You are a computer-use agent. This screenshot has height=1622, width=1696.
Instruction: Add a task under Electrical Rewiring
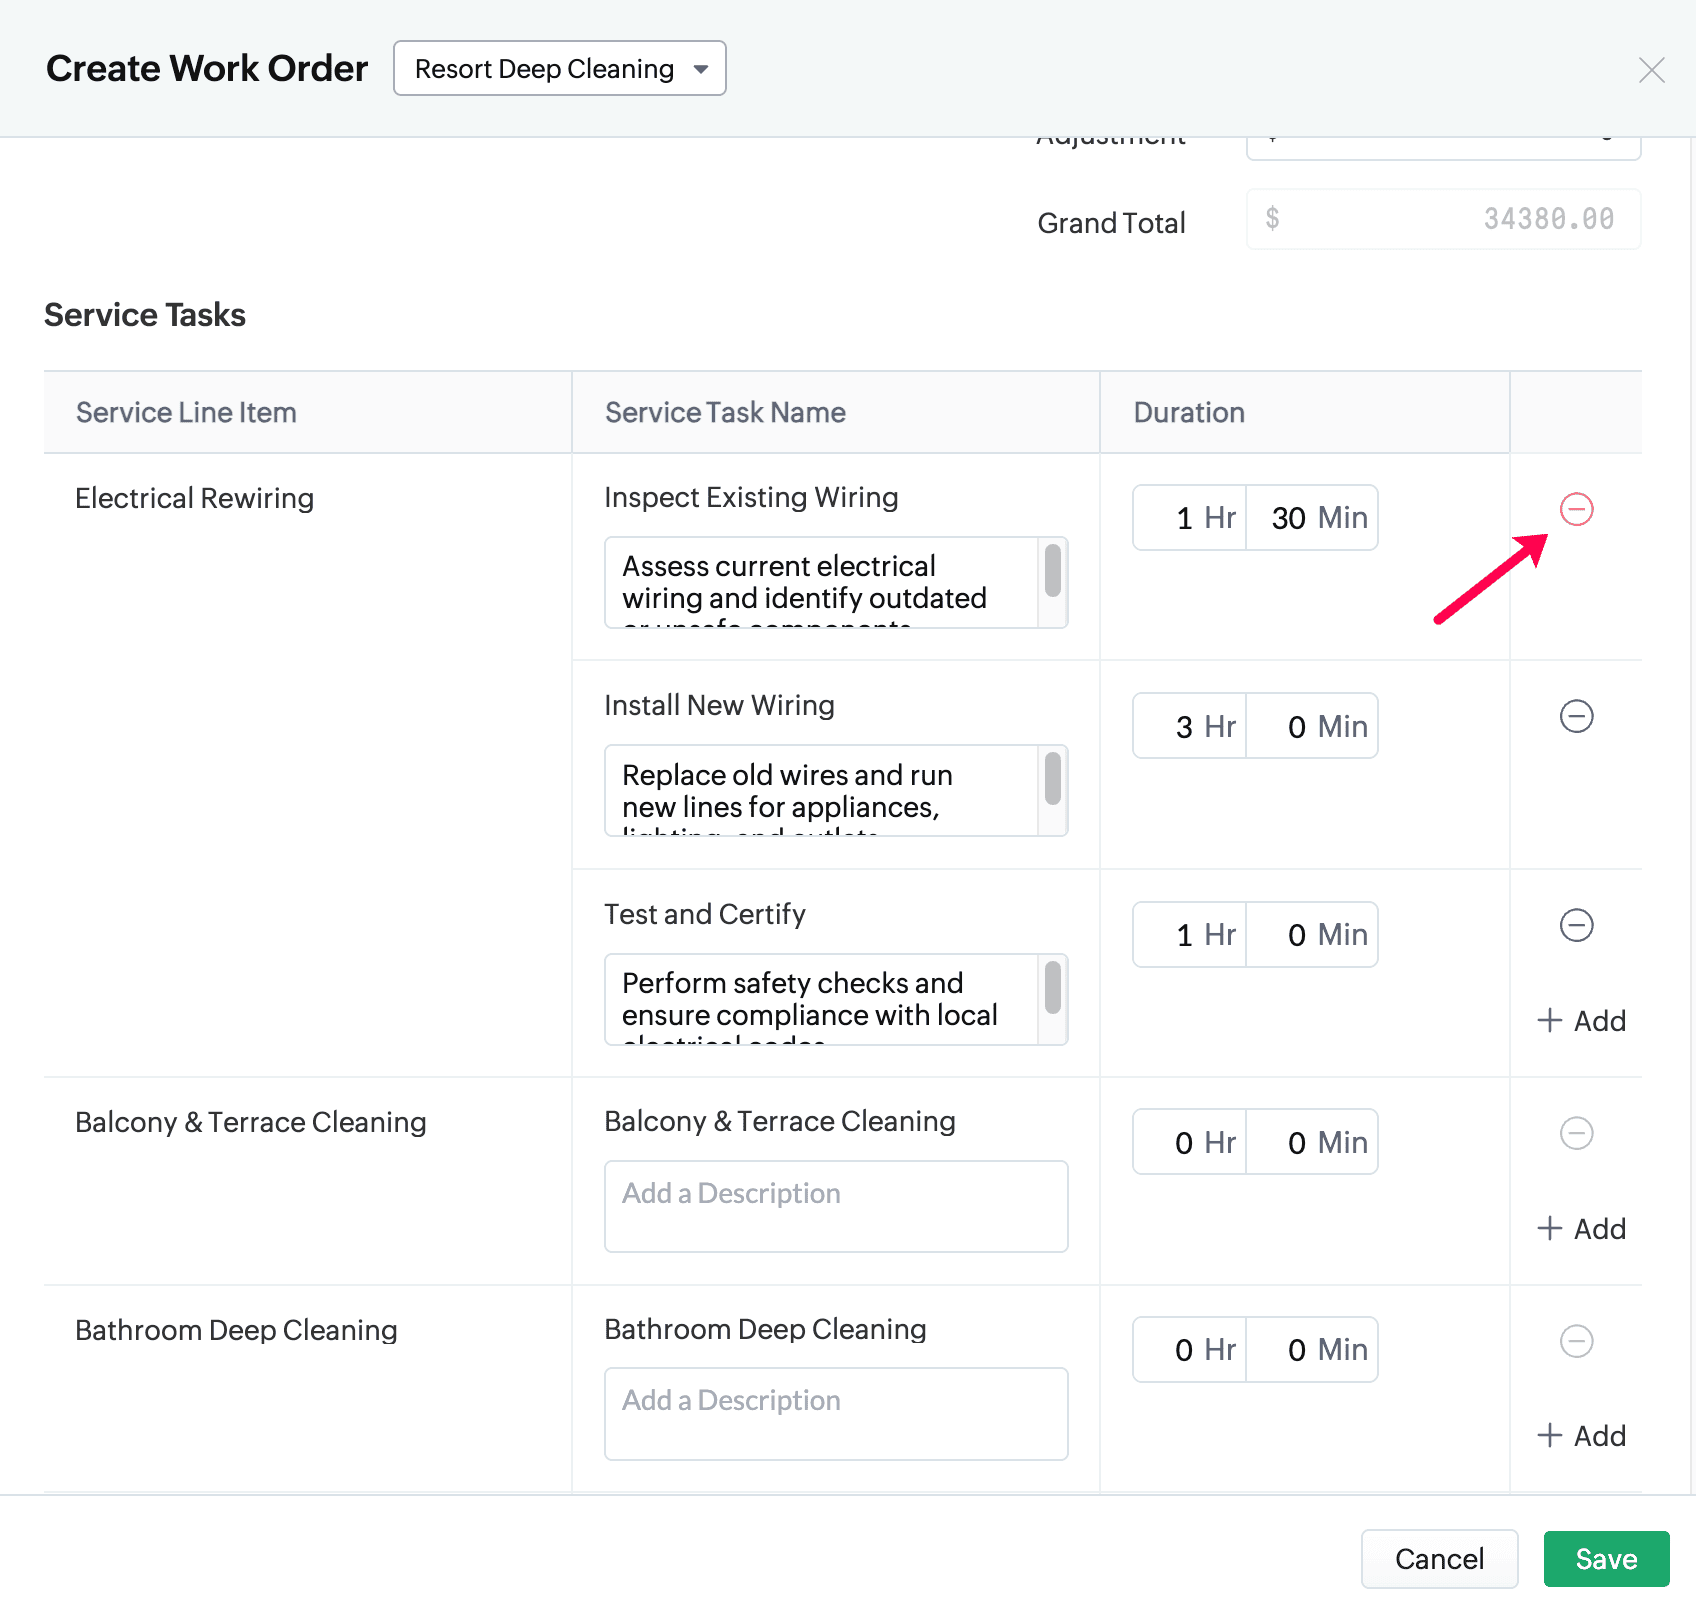1581,1021
